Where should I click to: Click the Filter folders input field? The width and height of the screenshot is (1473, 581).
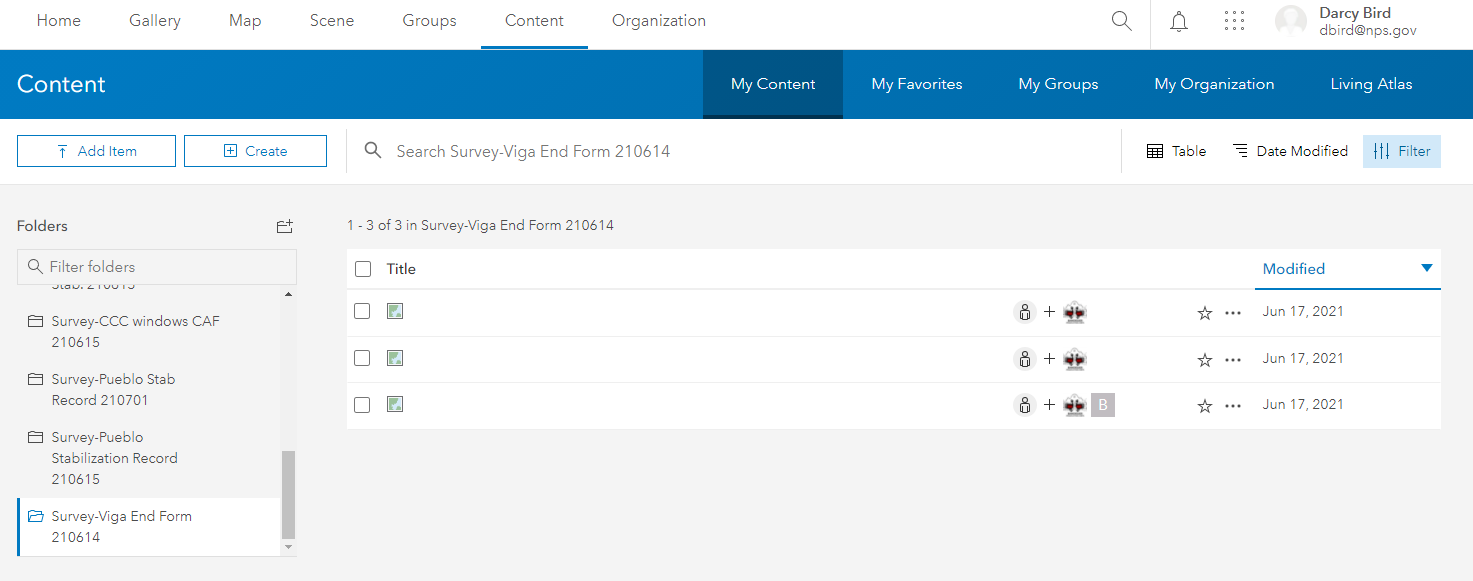[x=157, y=267]
